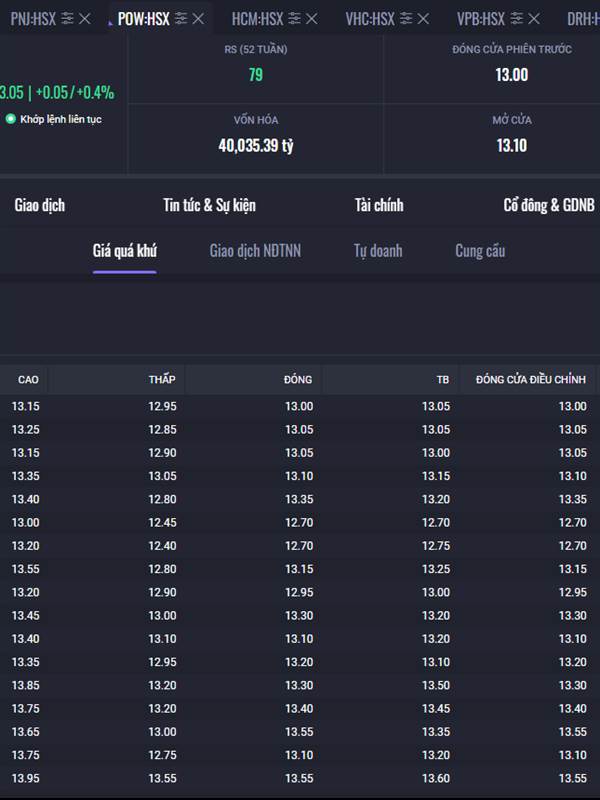Close the HCM:HSX tab

[x=312, y=18]
